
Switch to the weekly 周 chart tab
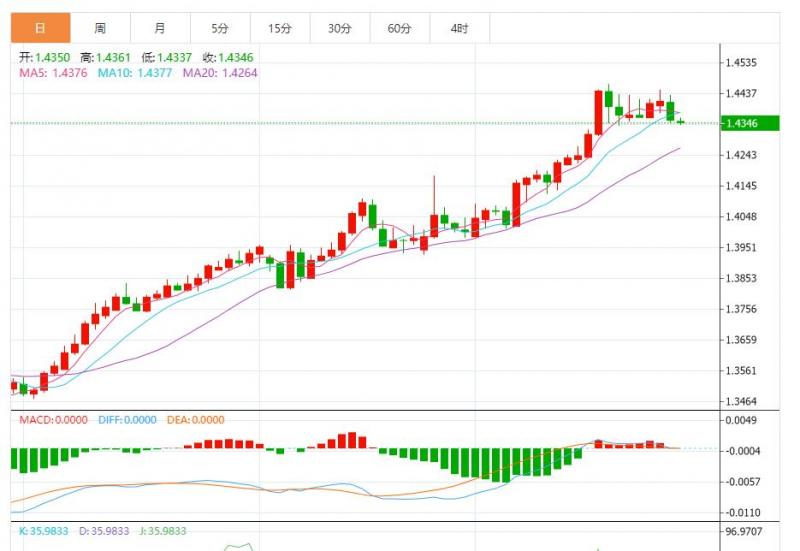point(101,28)
